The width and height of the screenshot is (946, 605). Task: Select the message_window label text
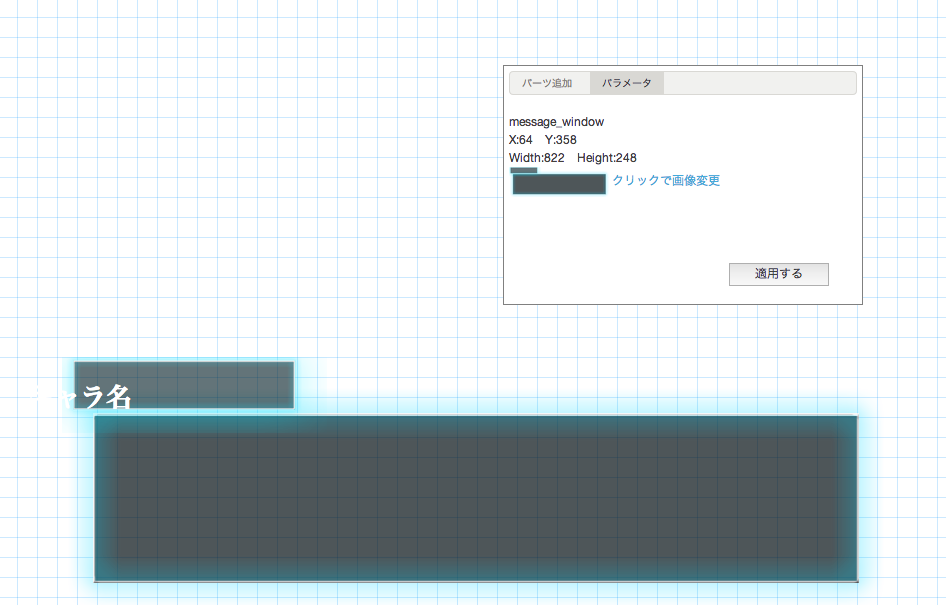click(x=556, y=122)
